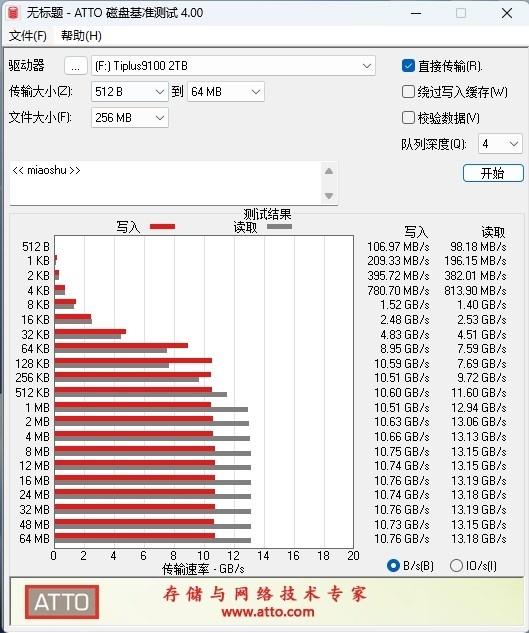Click the 1 MB read value 12.94 GB/s
Screen dimensions: 529x633
click(479, 408)
